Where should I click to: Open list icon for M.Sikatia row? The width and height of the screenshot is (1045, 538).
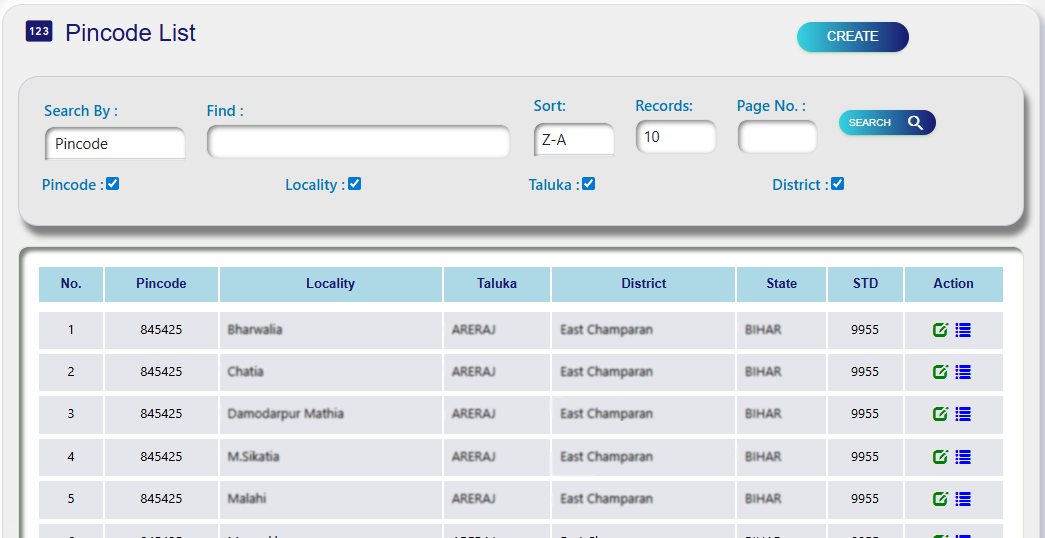963,457
